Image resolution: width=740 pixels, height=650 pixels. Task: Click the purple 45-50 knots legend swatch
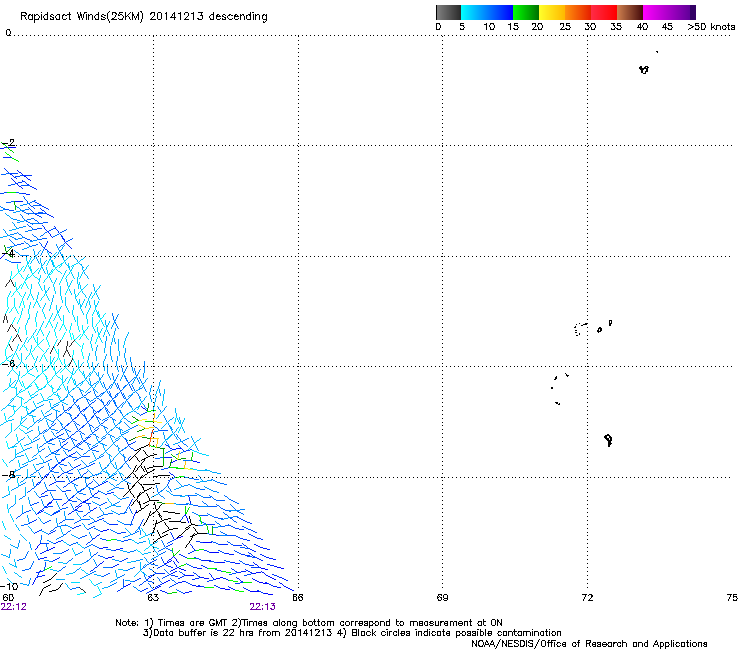(682, 12)
